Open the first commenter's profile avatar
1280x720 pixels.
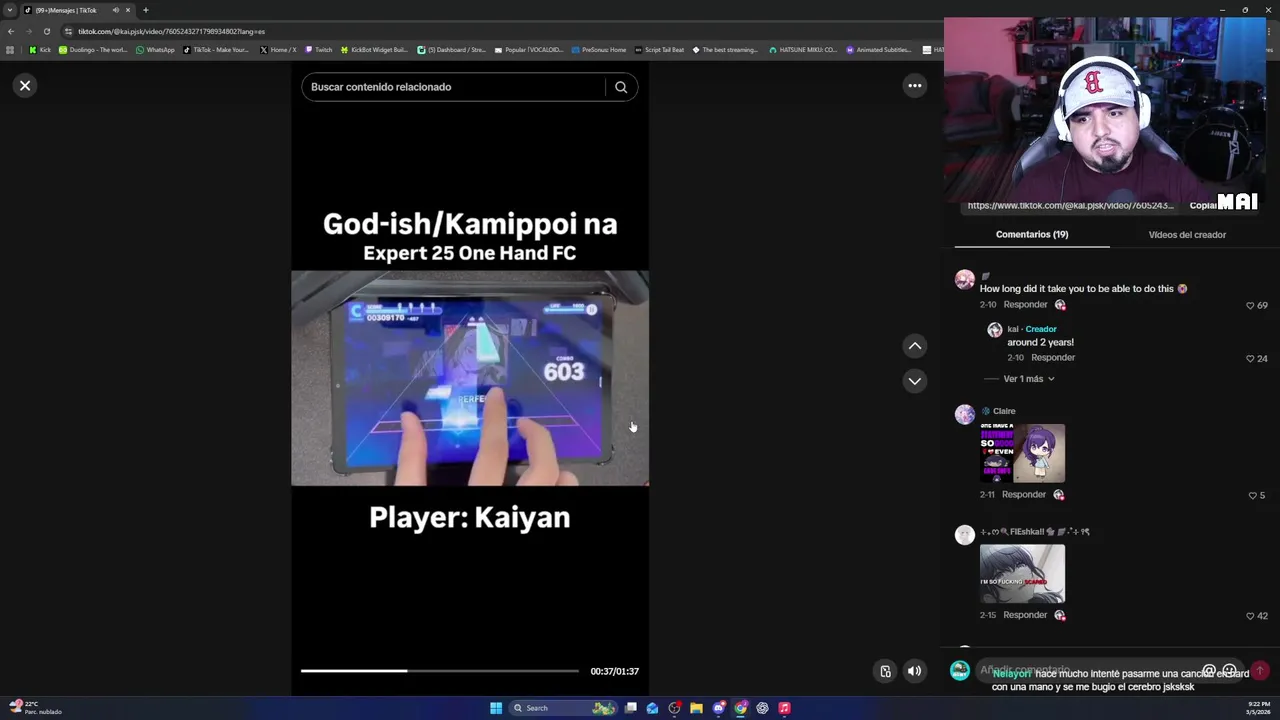click(x=964, y=280)
